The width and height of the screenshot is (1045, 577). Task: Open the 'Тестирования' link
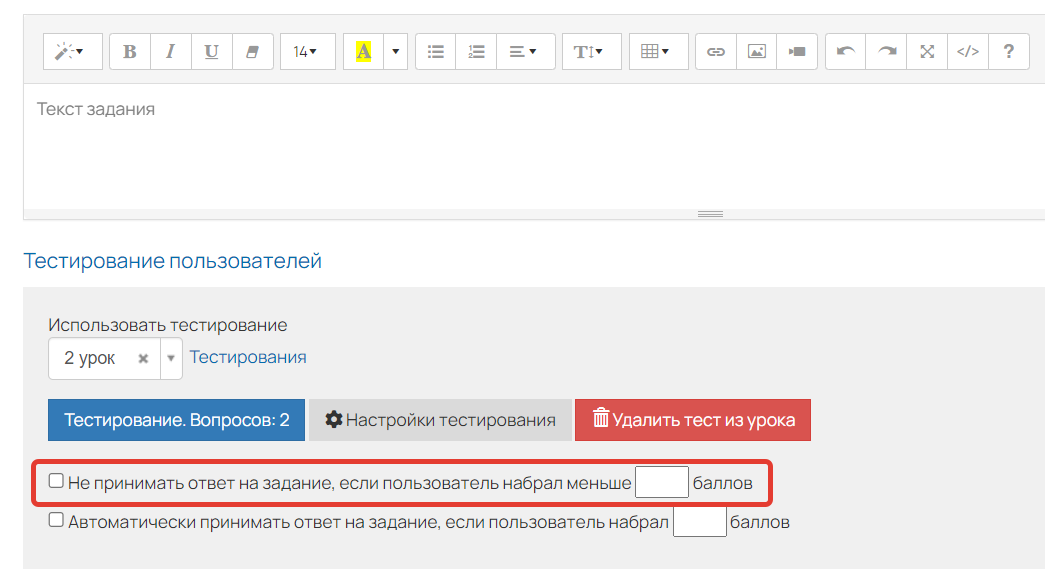[x=248, y=357]
